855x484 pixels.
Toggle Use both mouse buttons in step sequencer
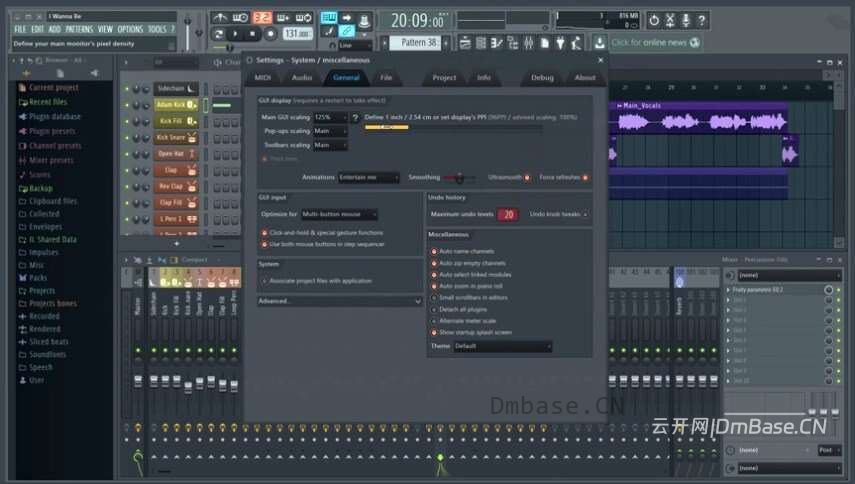coord(264,245)
